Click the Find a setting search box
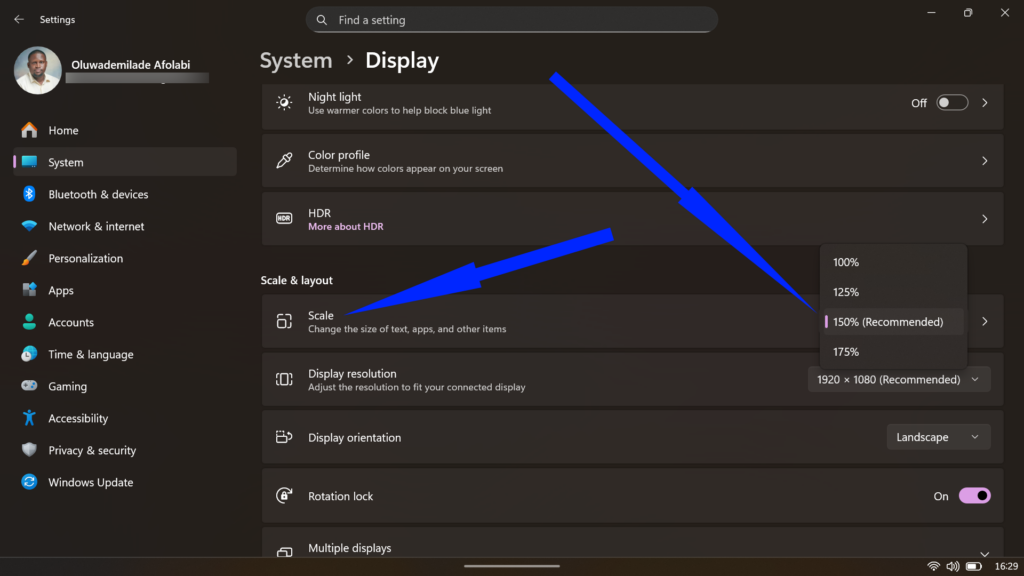1024x576 pixels. [511, 19]
